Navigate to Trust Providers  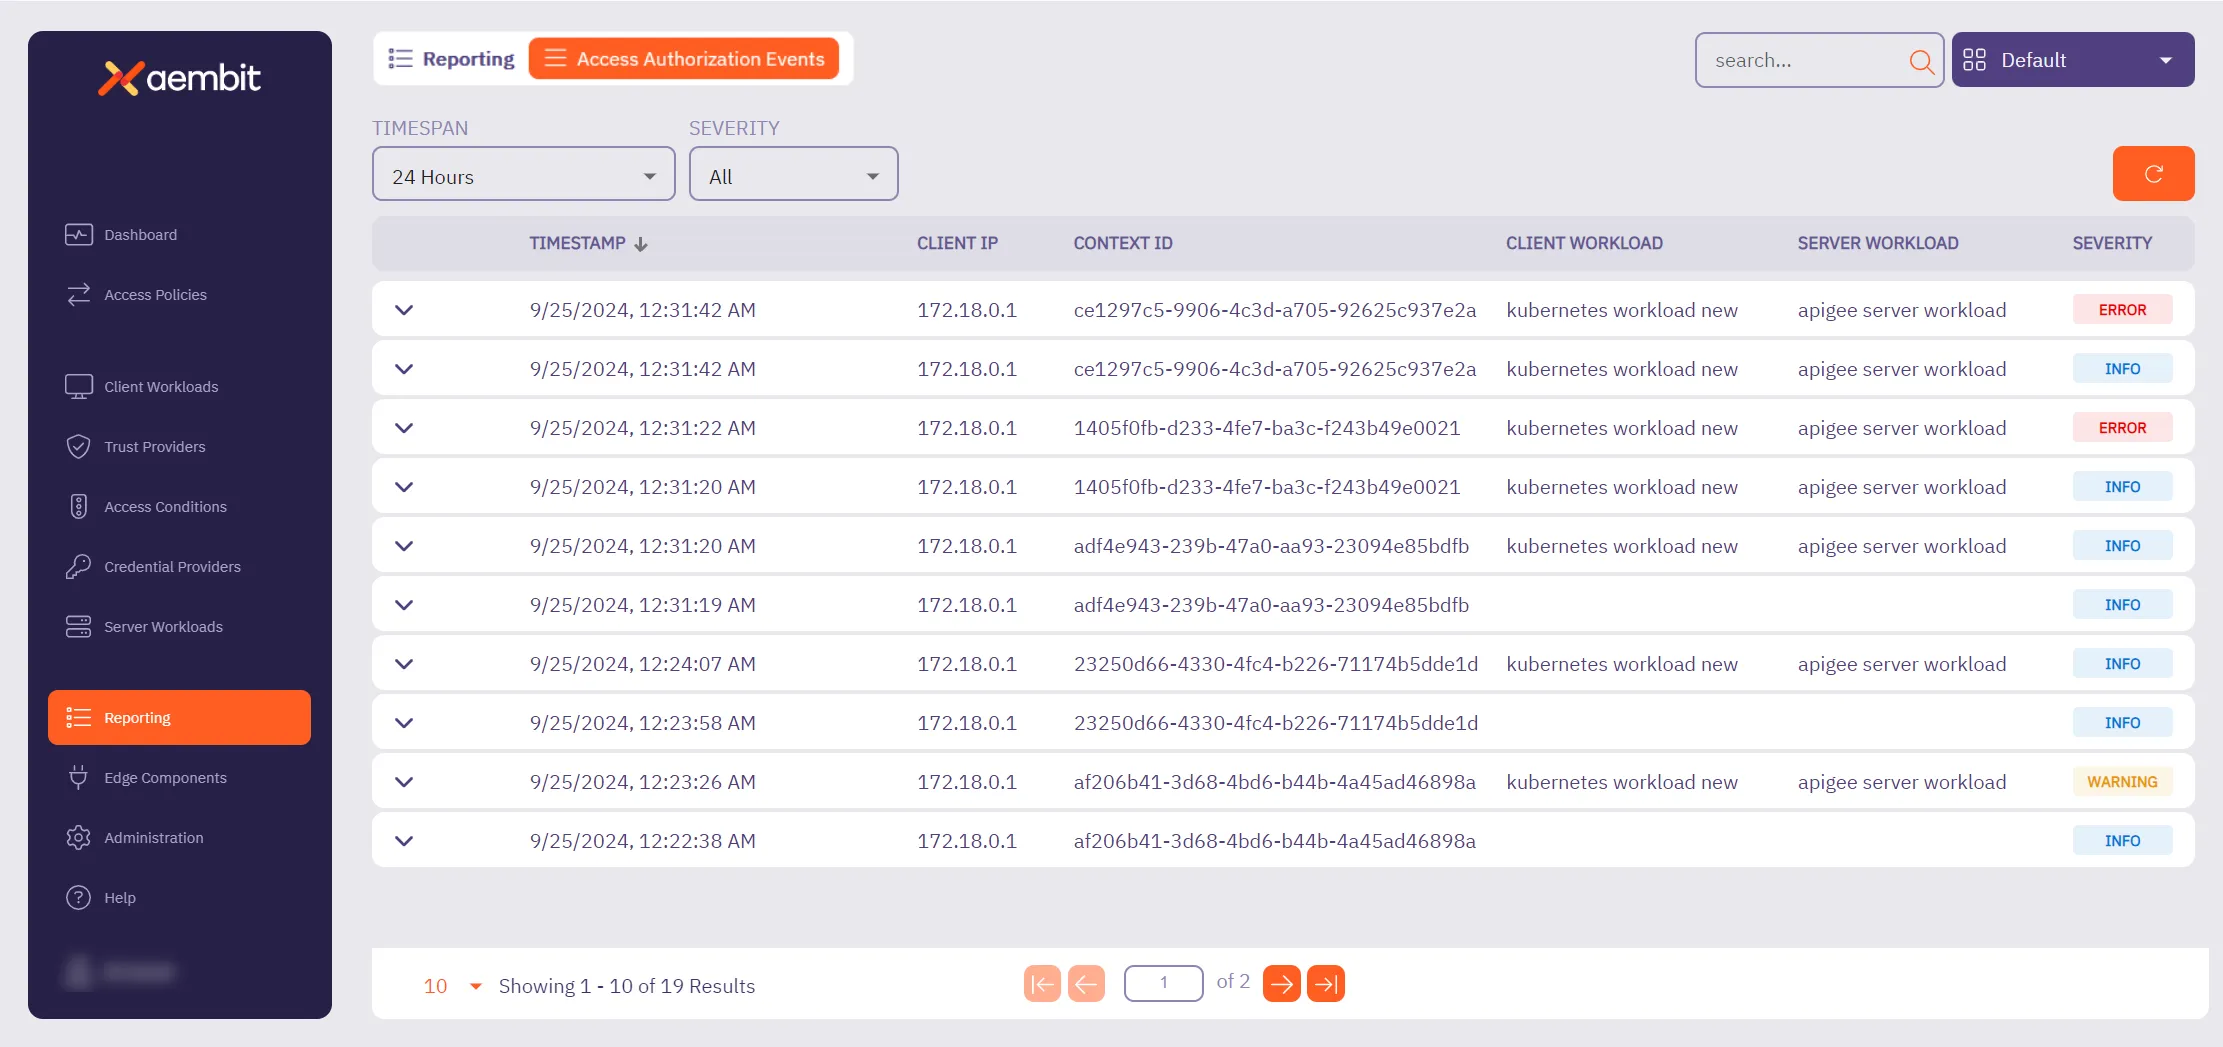pyautogui.click(x=155, y=447)
